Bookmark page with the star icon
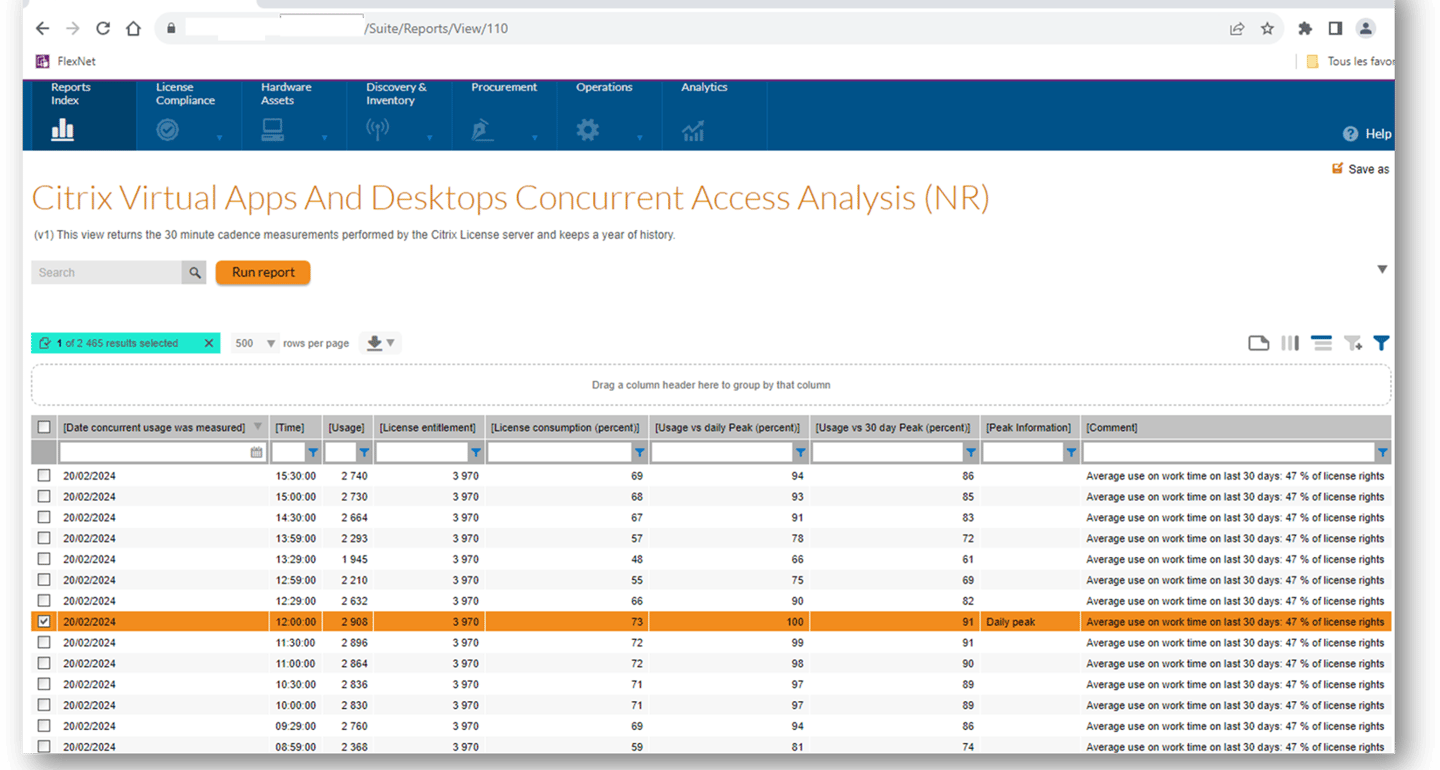The width and height of the screenshot is (1440, 770). pyautogui.click(x=1267, y=29)
